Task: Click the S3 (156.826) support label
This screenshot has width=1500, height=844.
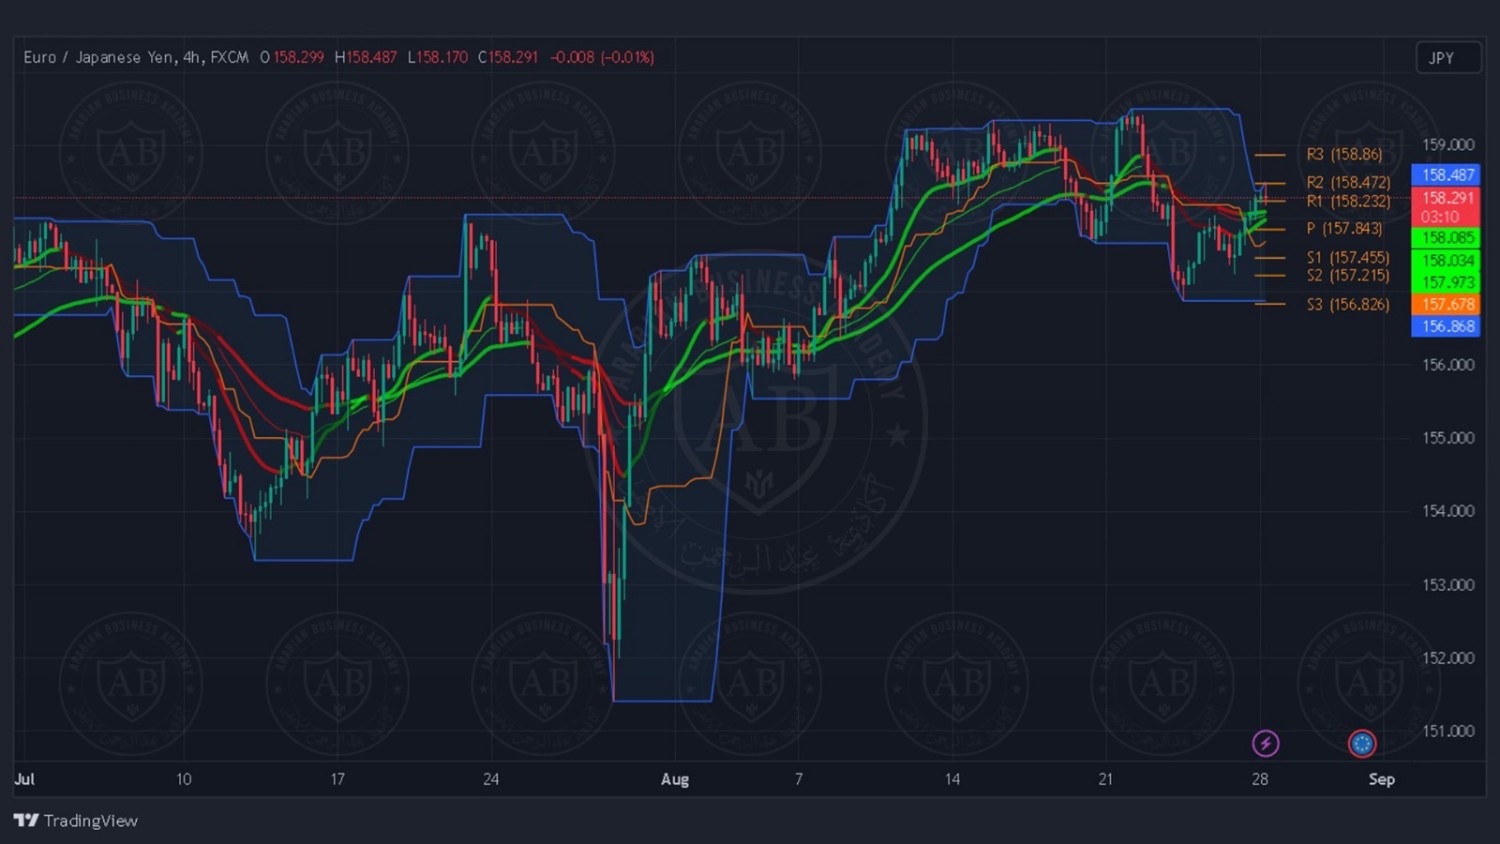Action: 1348,304
